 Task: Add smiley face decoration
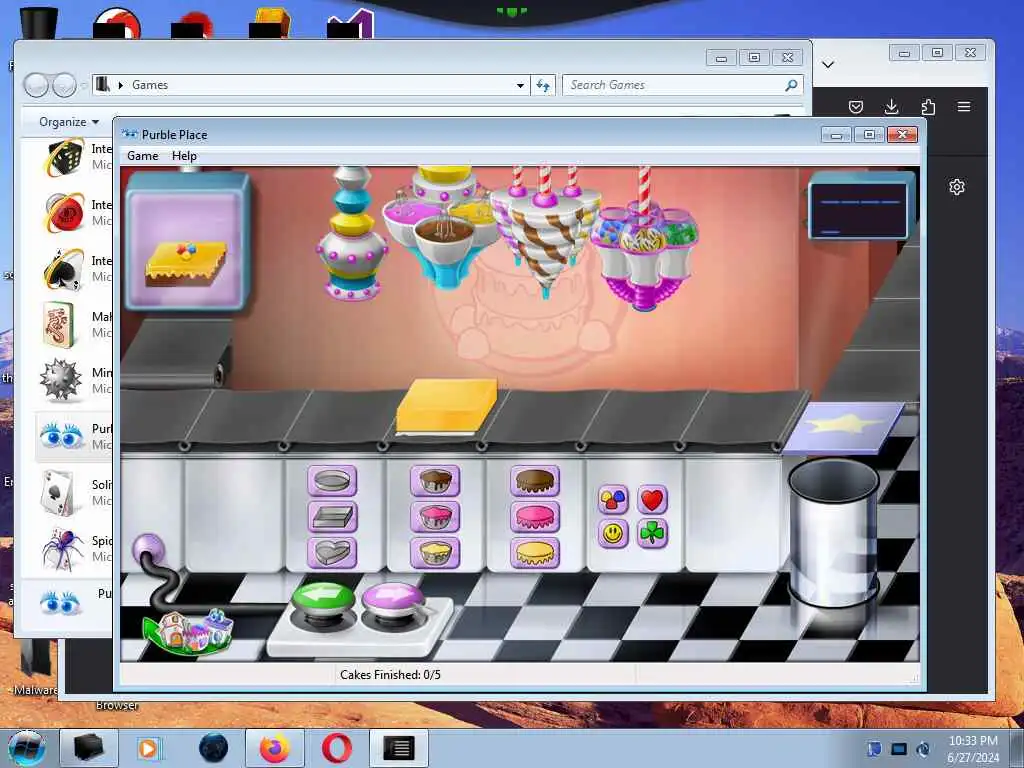[x=613, y=534]
